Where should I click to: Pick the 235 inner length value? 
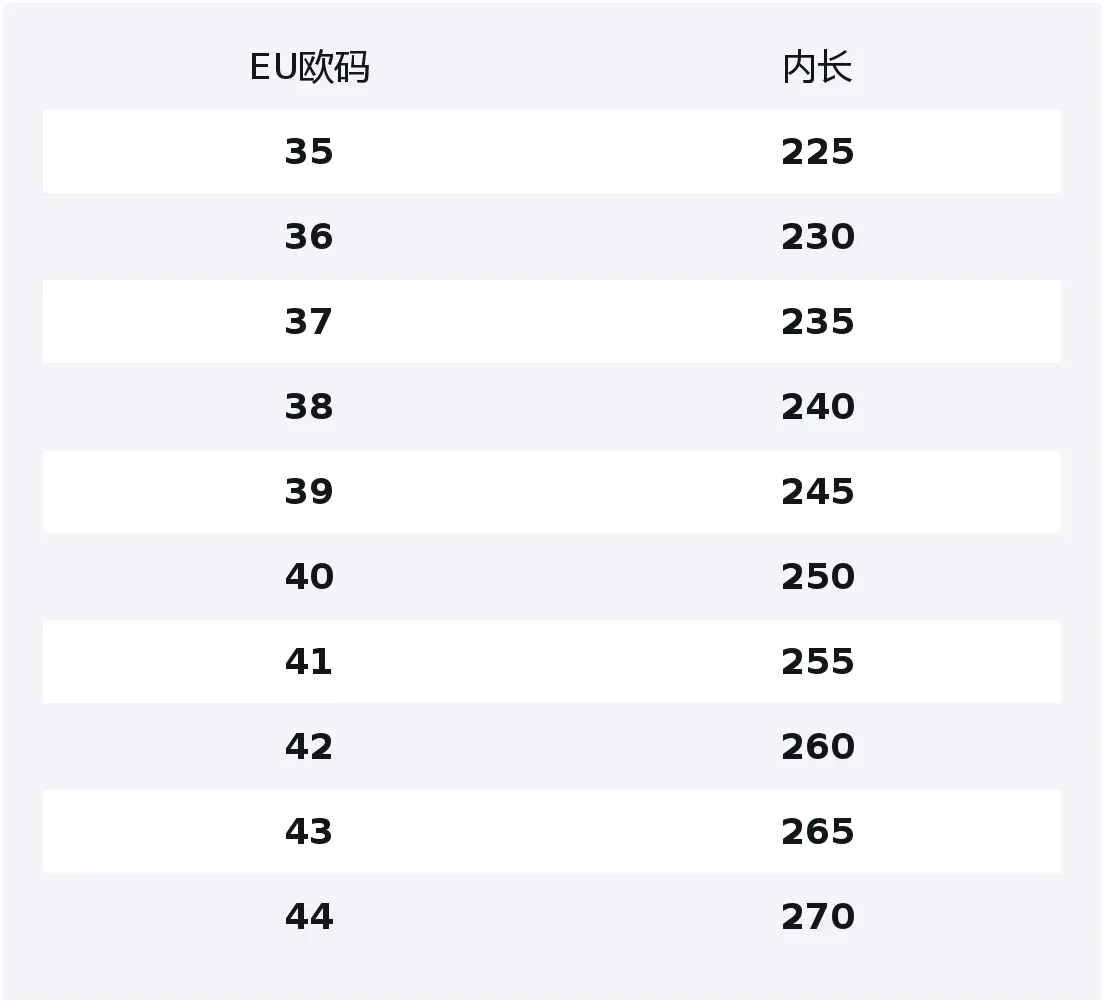coord(817,322)
